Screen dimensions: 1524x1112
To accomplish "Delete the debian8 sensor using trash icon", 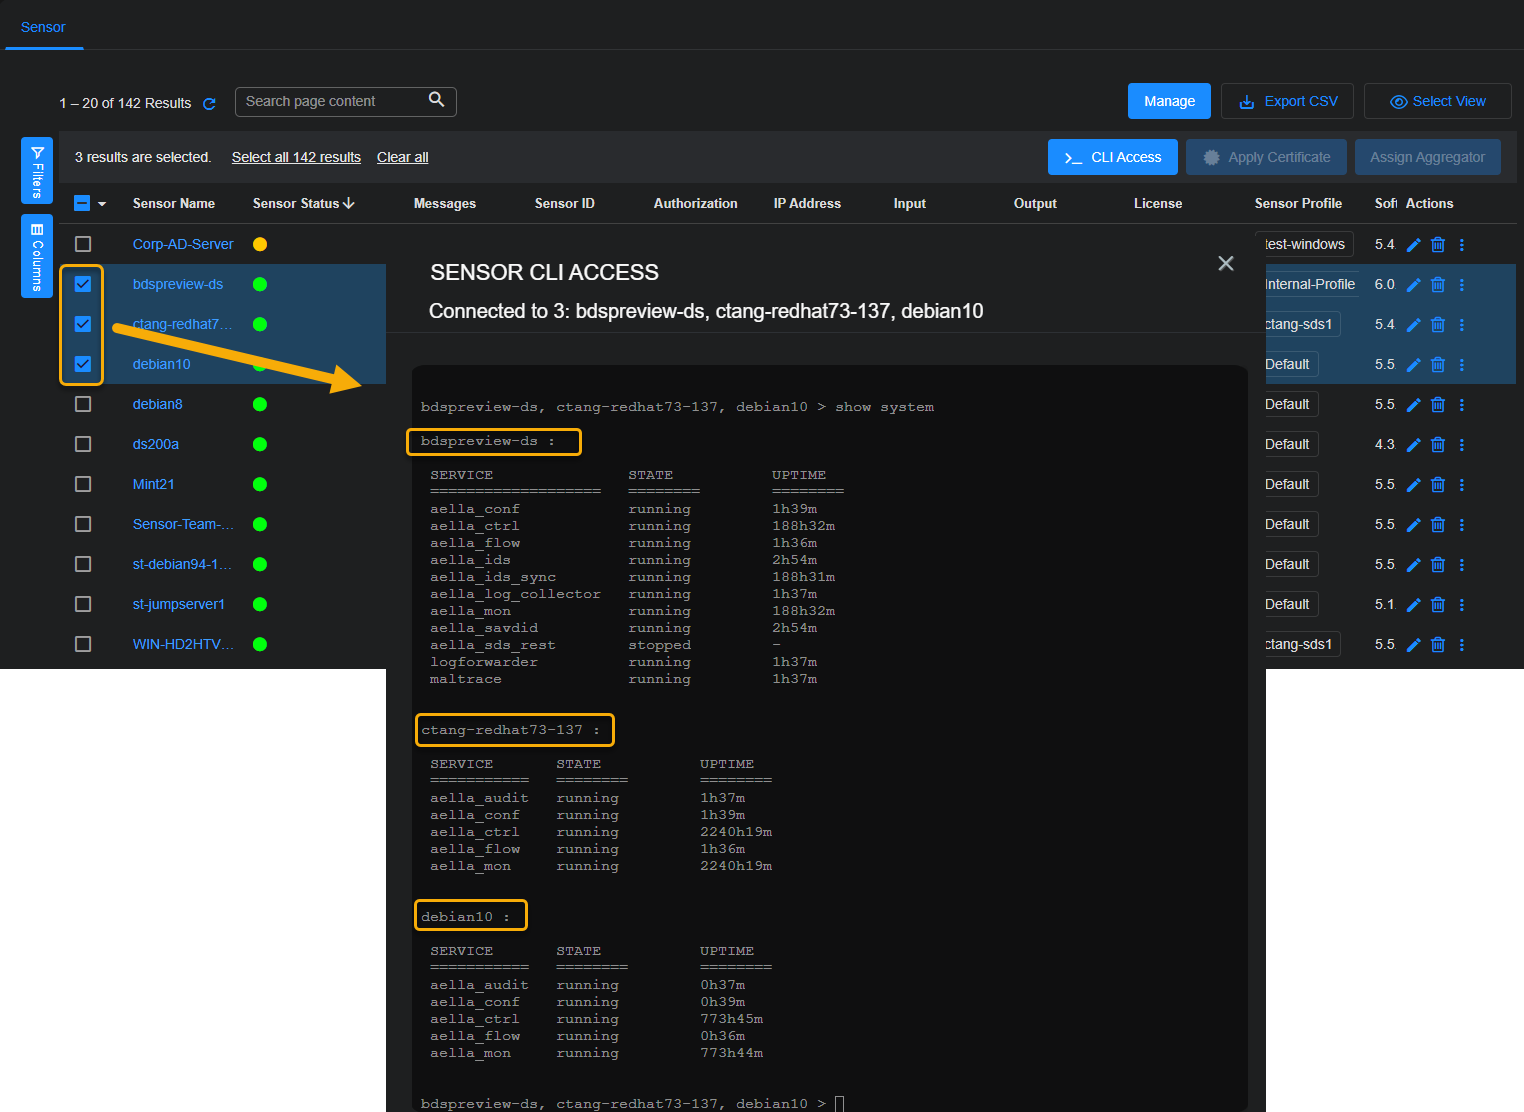I will point(1437,405).
